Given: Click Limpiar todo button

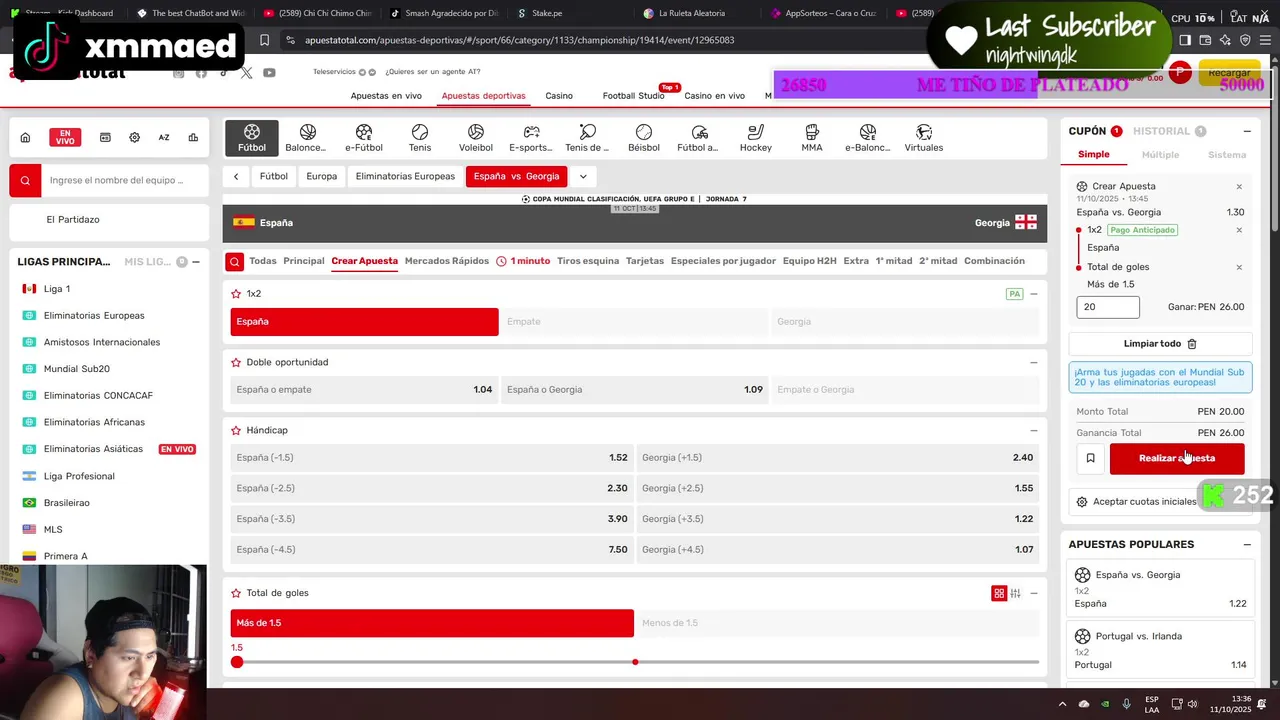Looking at the screenshot, I should (x=1160, y=343).
